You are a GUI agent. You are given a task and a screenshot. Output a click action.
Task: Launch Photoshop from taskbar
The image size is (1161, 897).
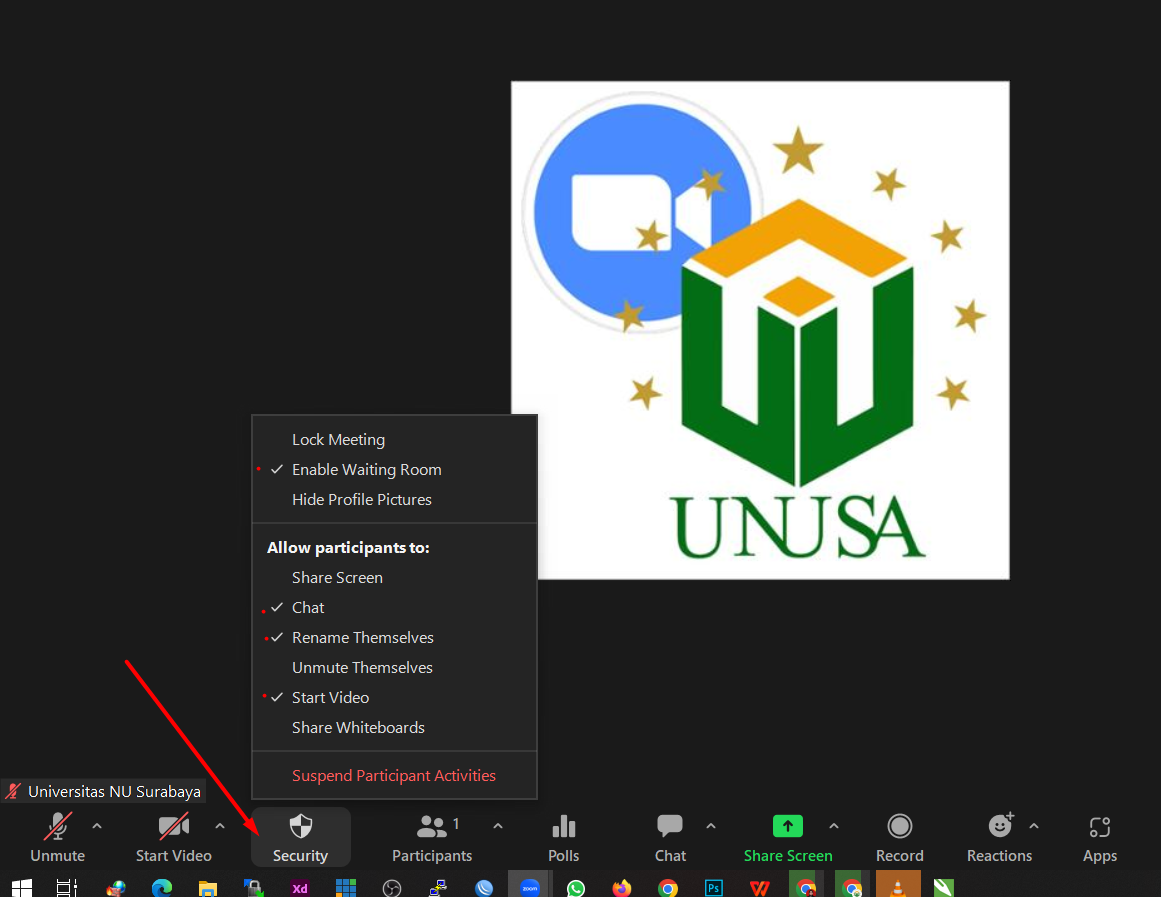[x=714, y=888]
